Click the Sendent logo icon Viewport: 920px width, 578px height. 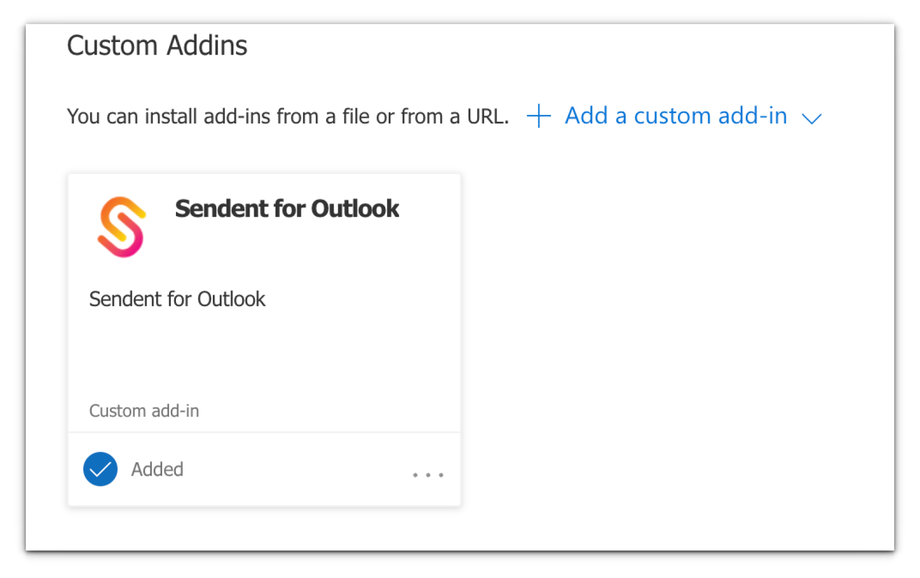122,227
